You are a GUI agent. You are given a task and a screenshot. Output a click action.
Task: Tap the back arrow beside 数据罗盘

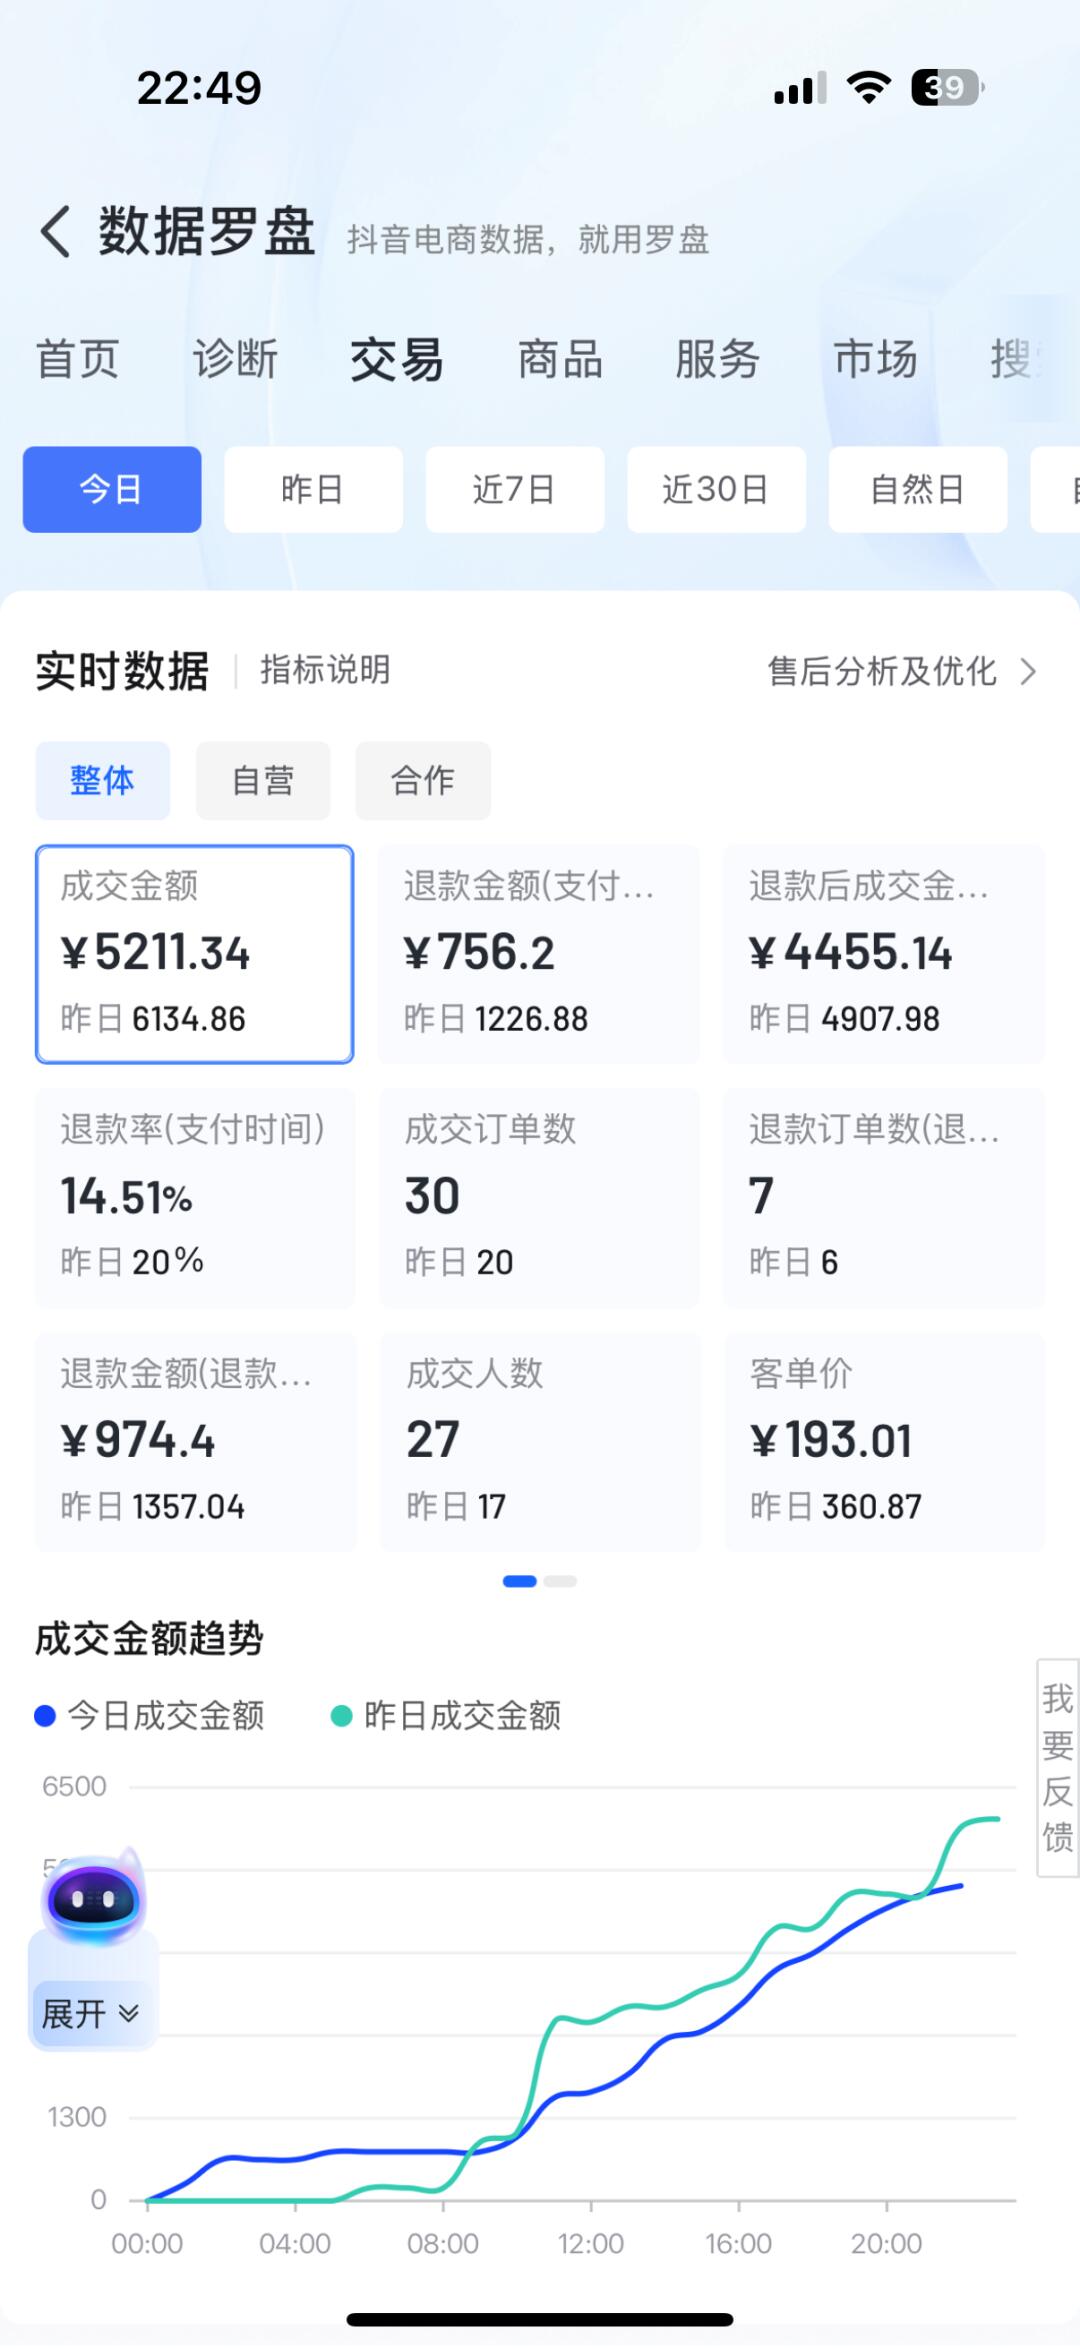tap(55, 232)
